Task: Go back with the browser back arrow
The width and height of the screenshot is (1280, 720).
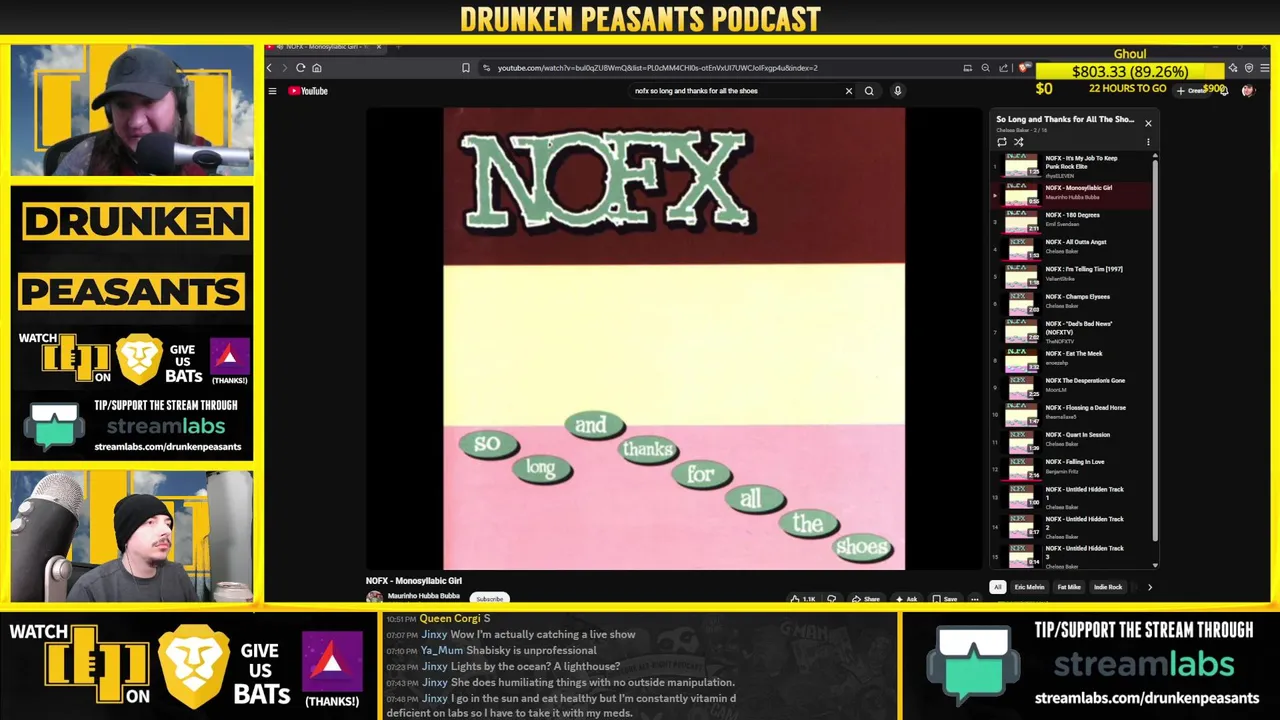Action: click(269, 68)
